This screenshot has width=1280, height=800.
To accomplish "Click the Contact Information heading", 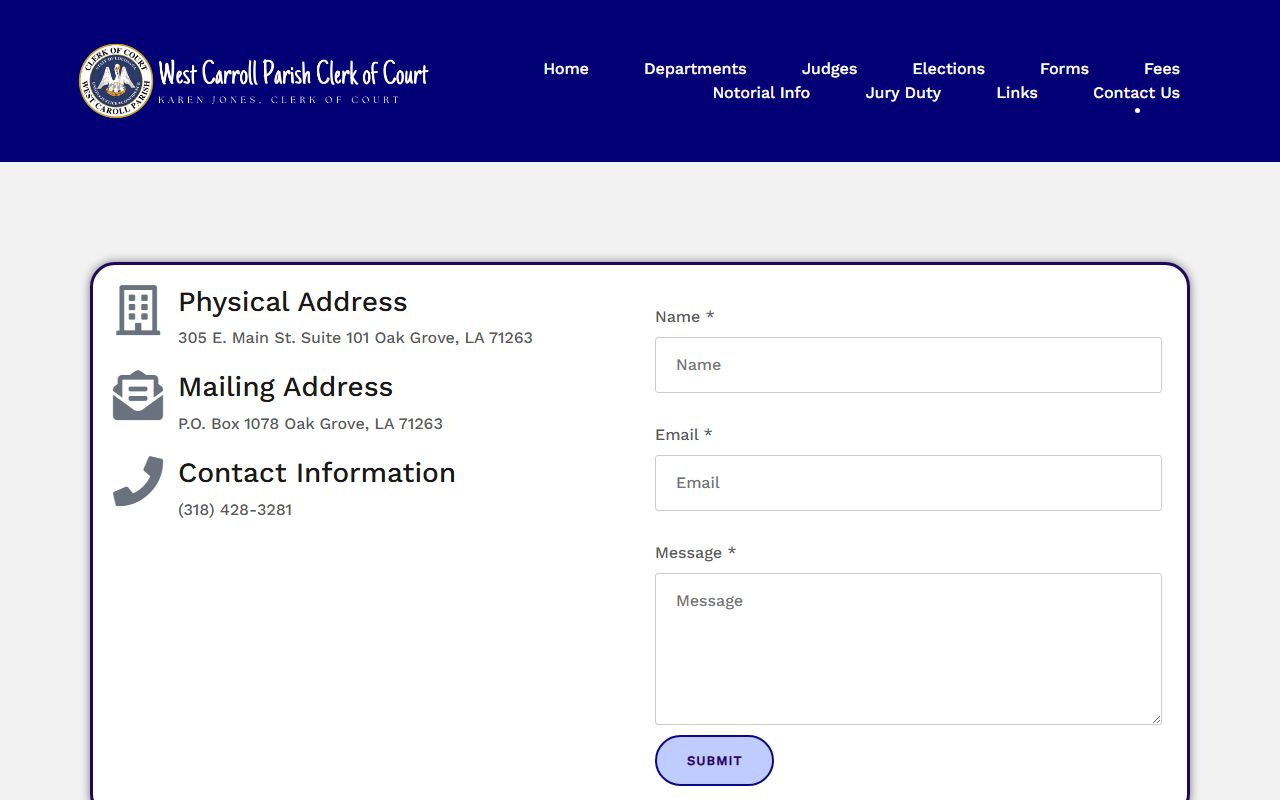I will [x=317, y=473].
